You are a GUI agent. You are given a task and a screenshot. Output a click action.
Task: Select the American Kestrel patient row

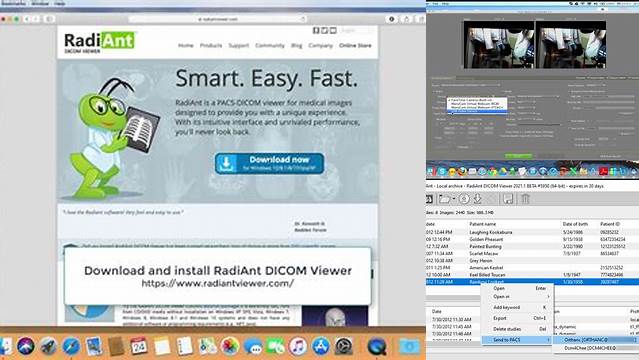coord(532,267)
